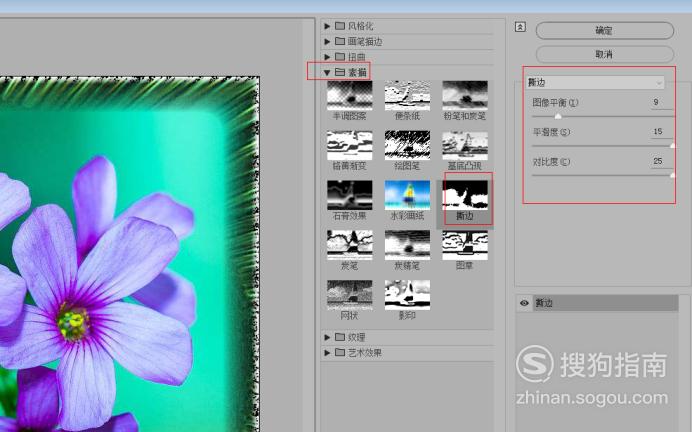This screenshot has width=692, height=432.
Task: Click the 图像平衡 slider track
Action: pos(603,116)
